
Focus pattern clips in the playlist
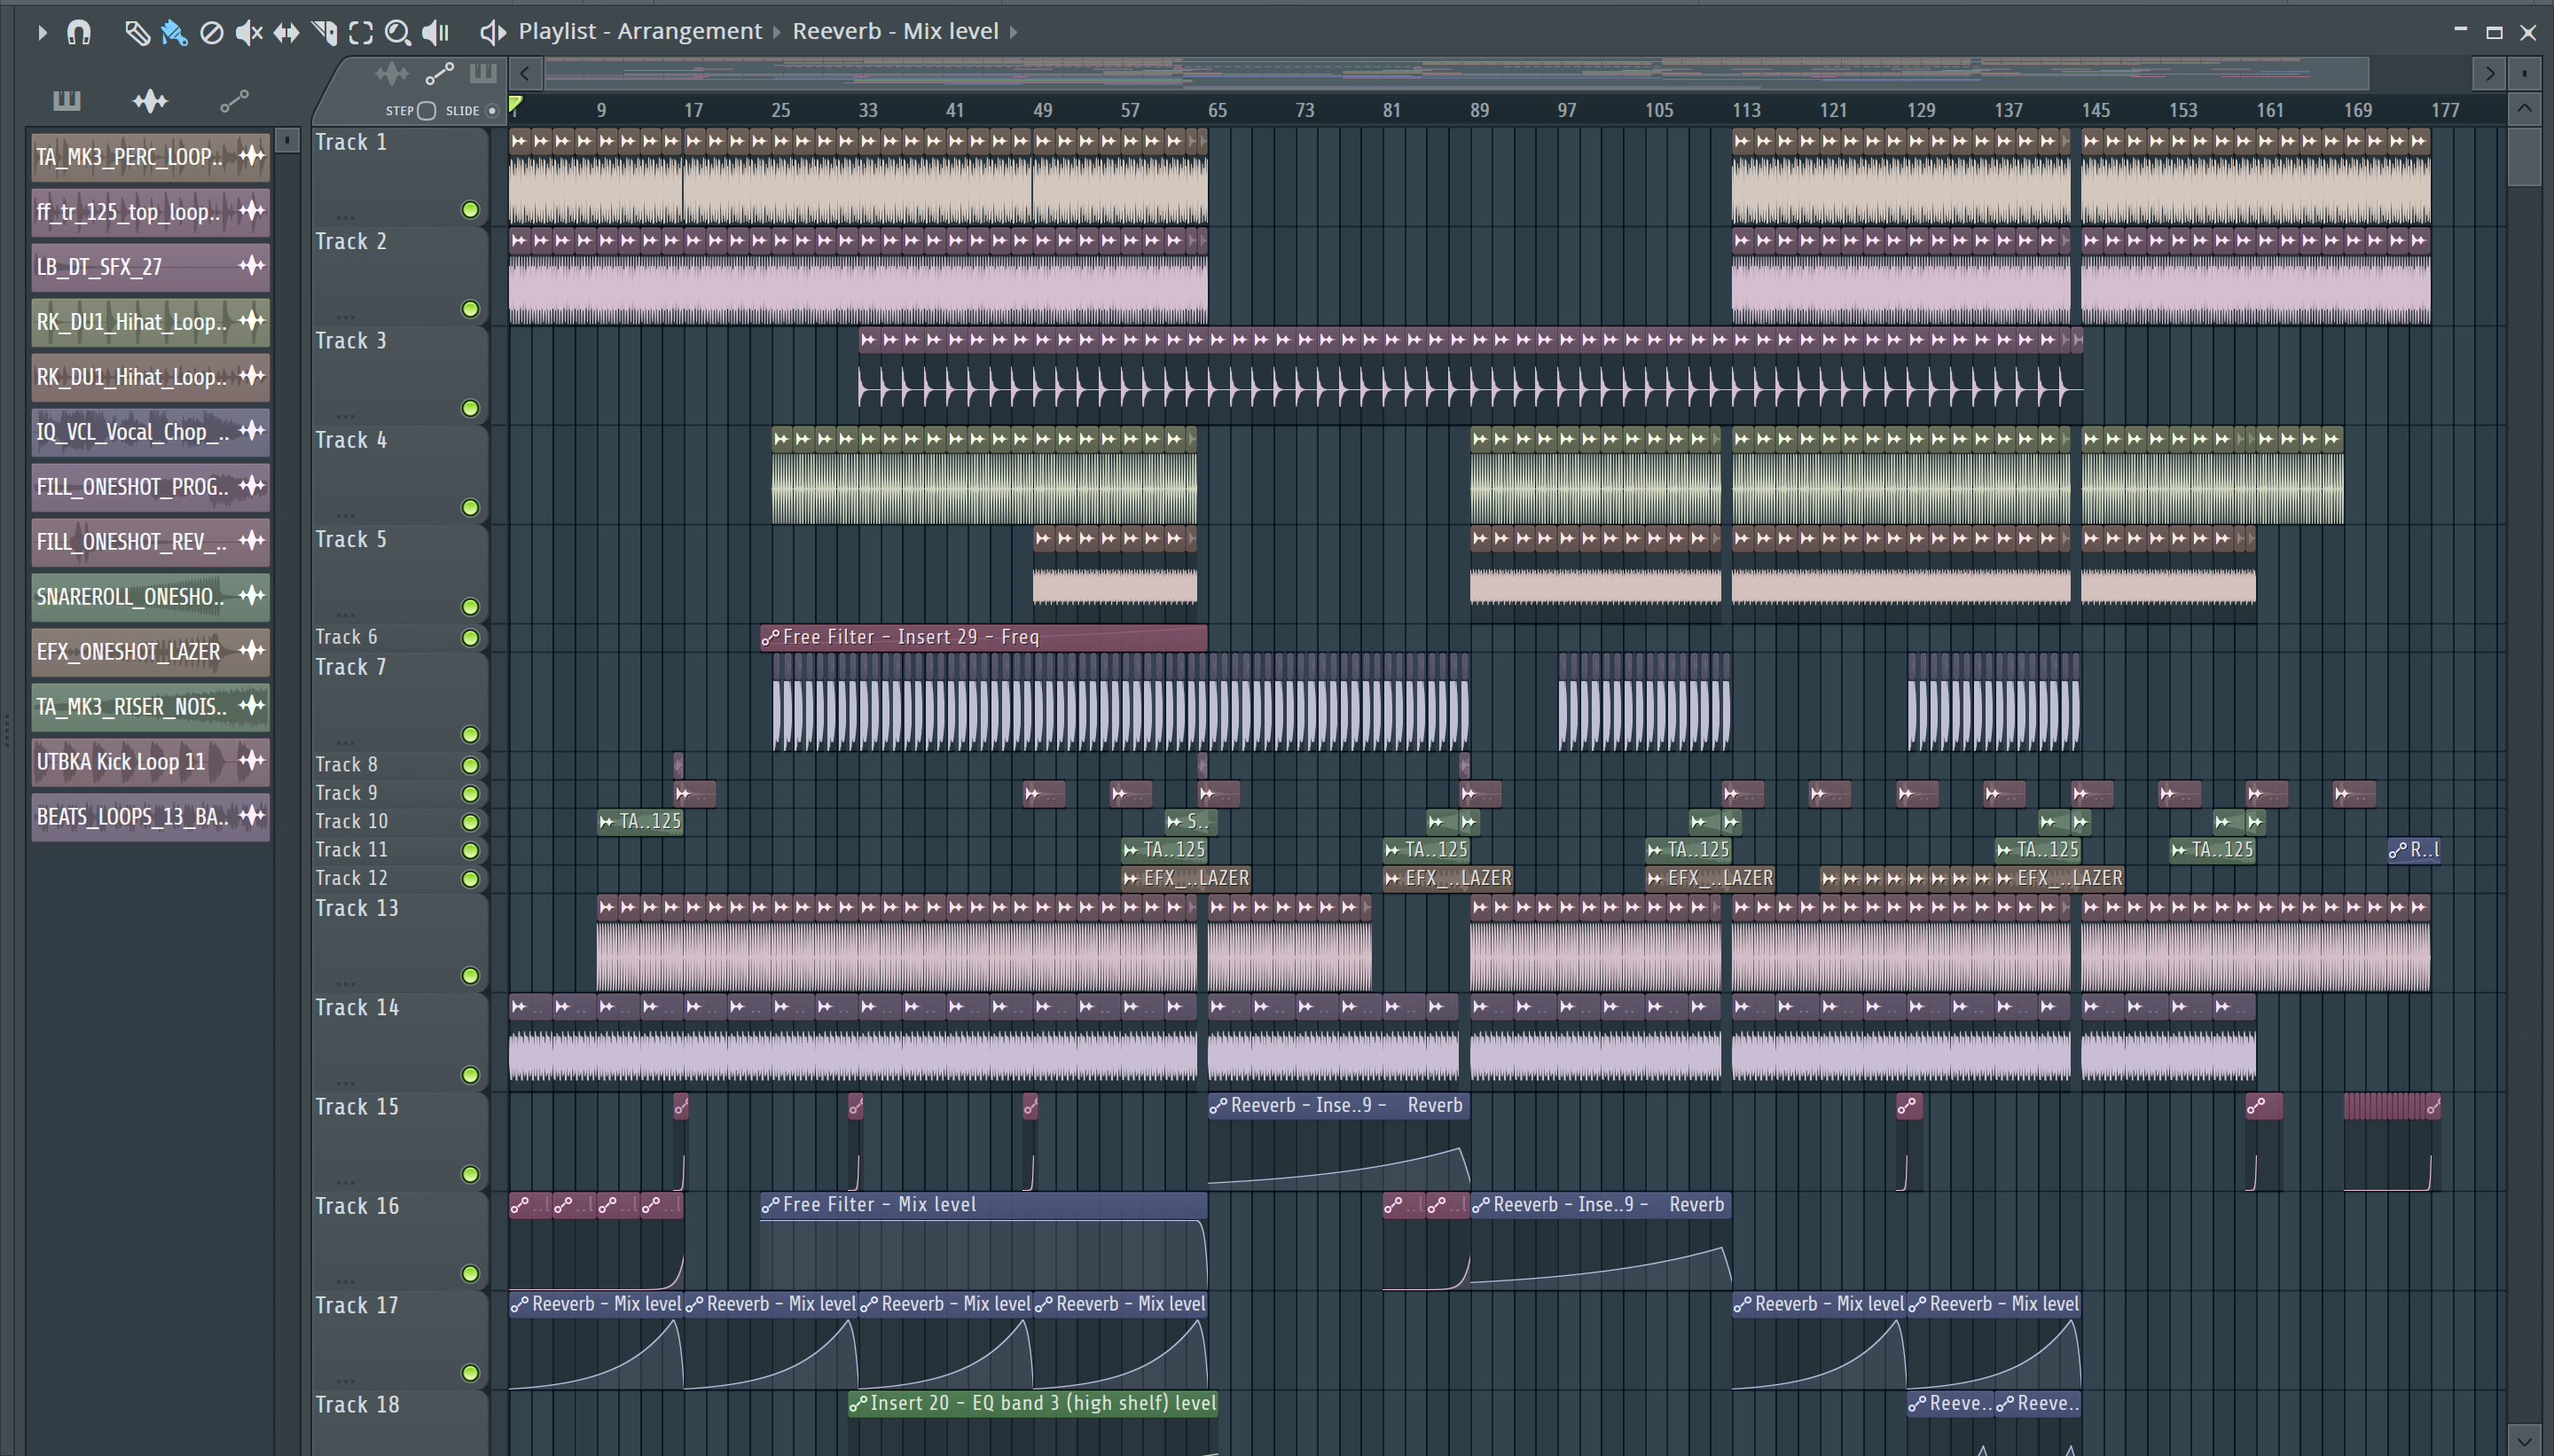point(483,73)
